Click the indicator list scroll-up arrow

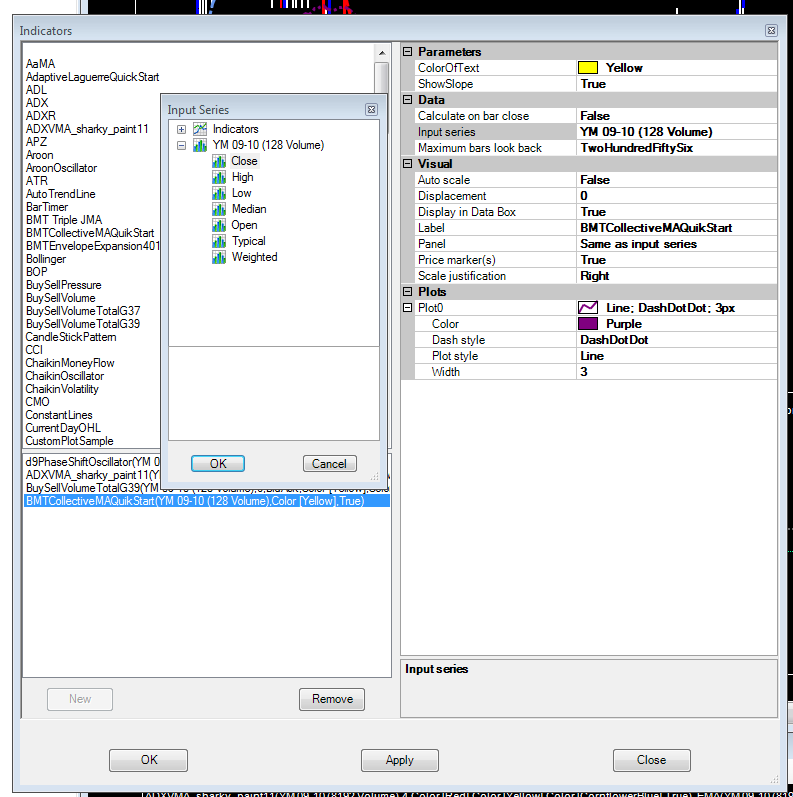(x=382, y=53)
